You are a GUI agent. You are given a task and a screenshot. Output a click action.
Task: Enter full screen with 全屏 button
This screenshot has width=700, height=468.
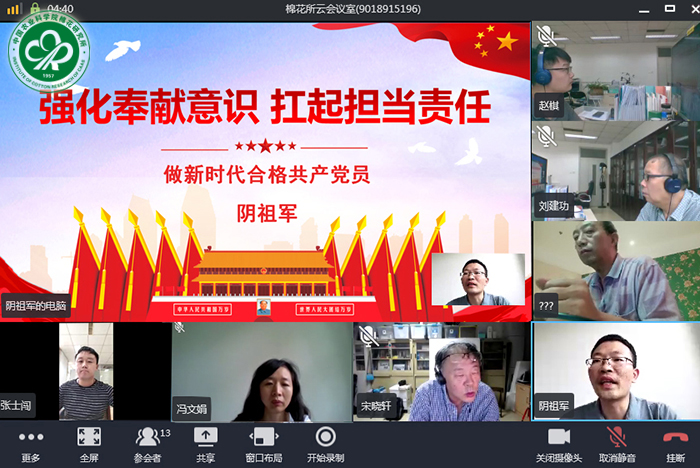[89, 443]
